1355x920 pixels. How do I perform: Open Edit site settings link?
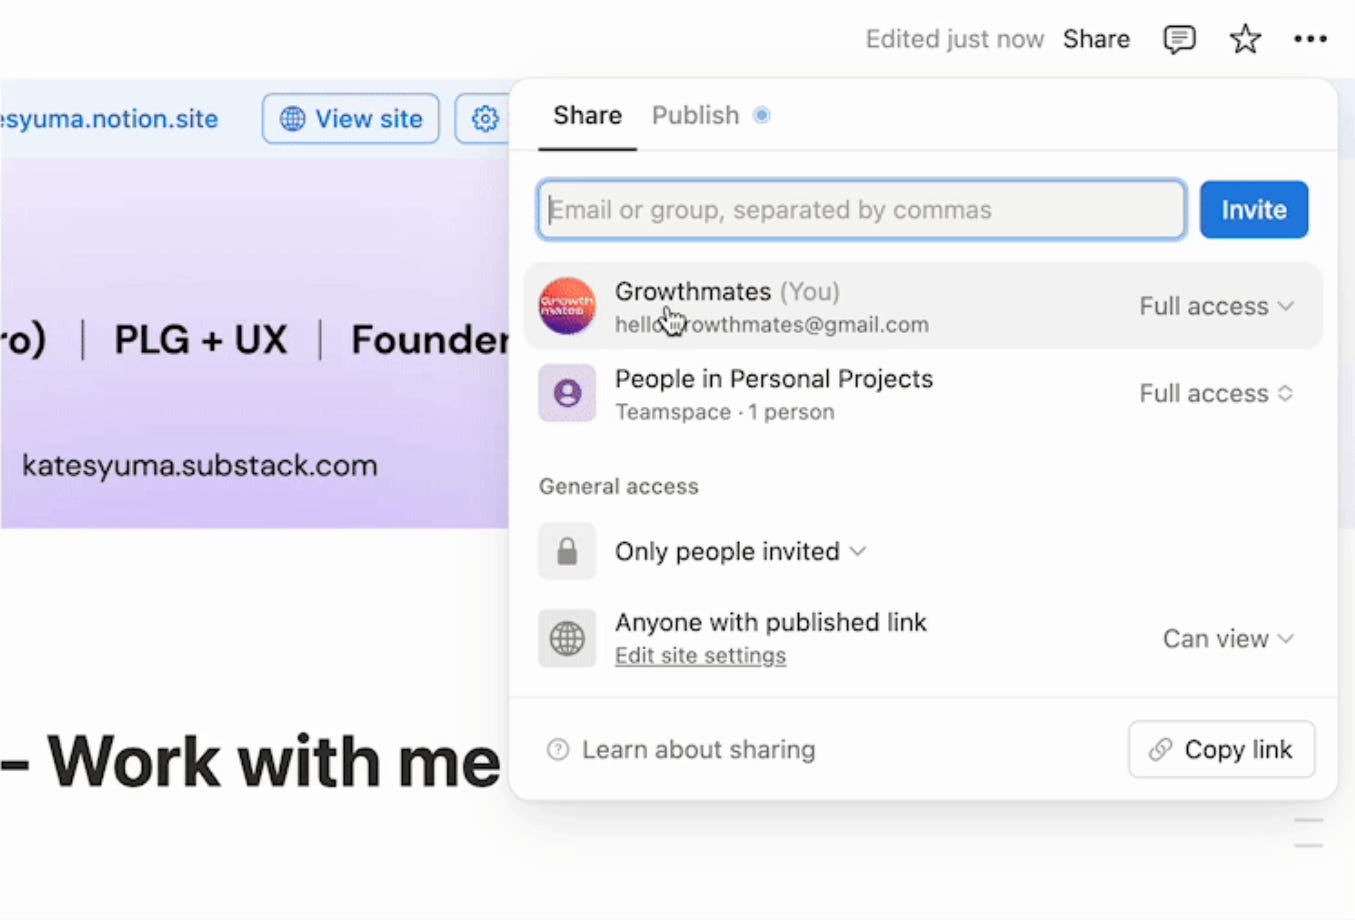(x=700, y=655)
